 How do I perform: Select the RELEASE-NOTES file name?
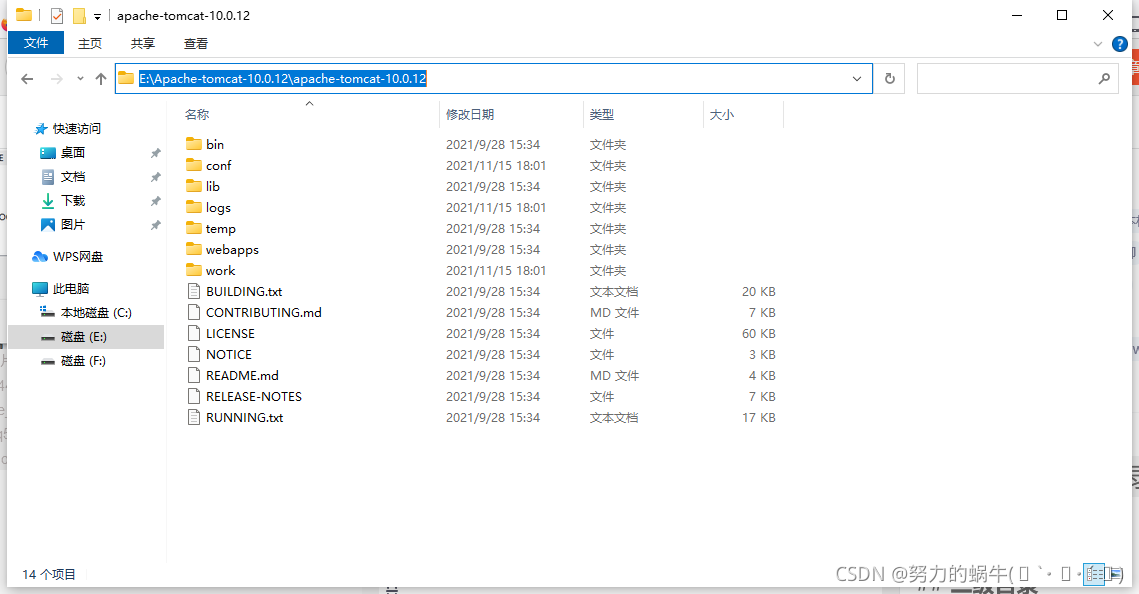pyautogui.click(x=254, y=396)
